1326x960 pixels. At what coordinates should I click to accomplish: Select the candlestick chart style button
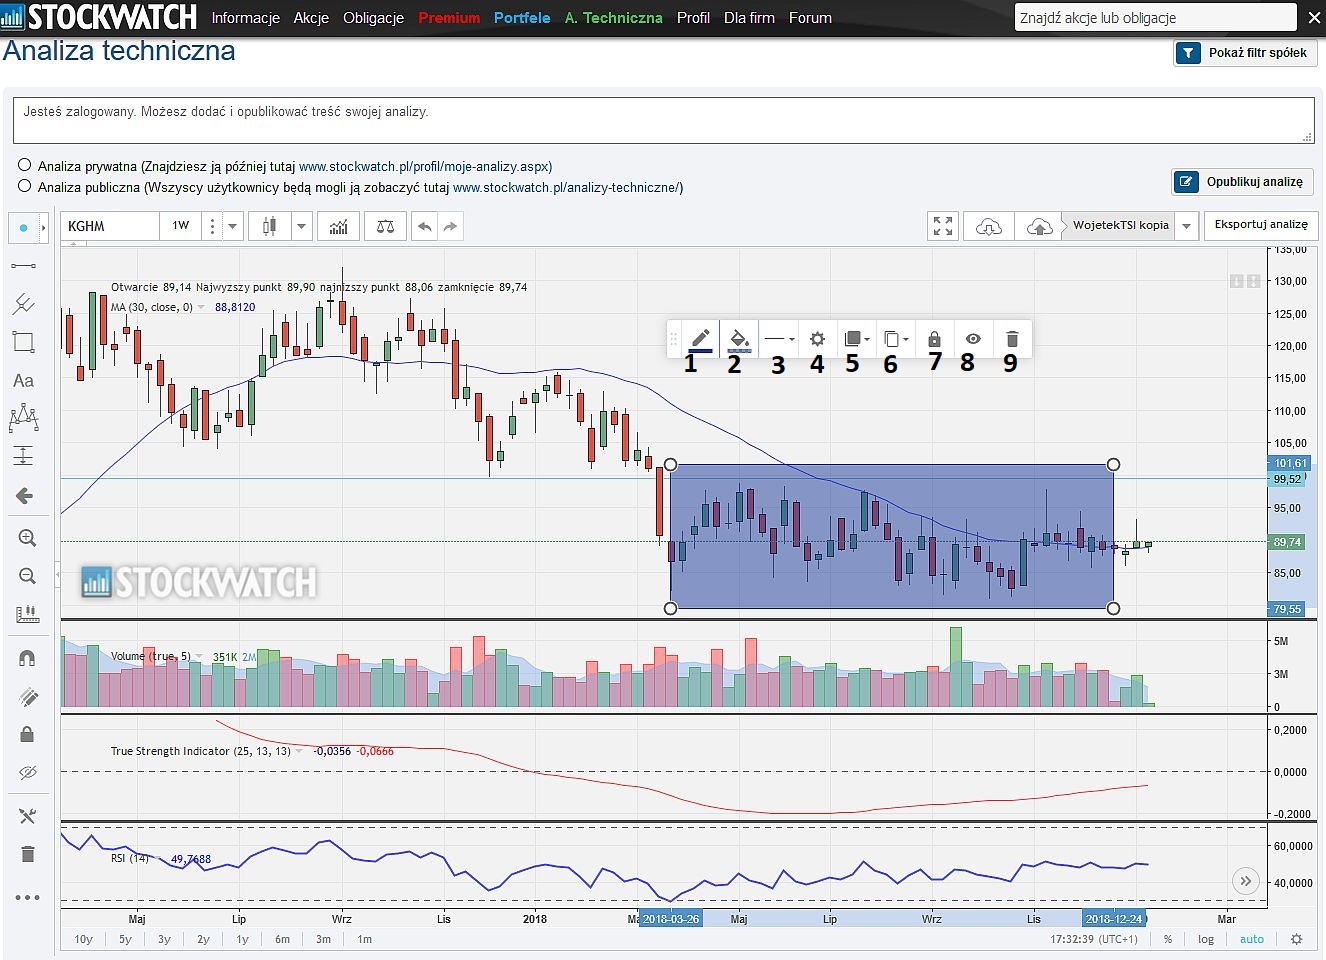[x=269, y=226]
